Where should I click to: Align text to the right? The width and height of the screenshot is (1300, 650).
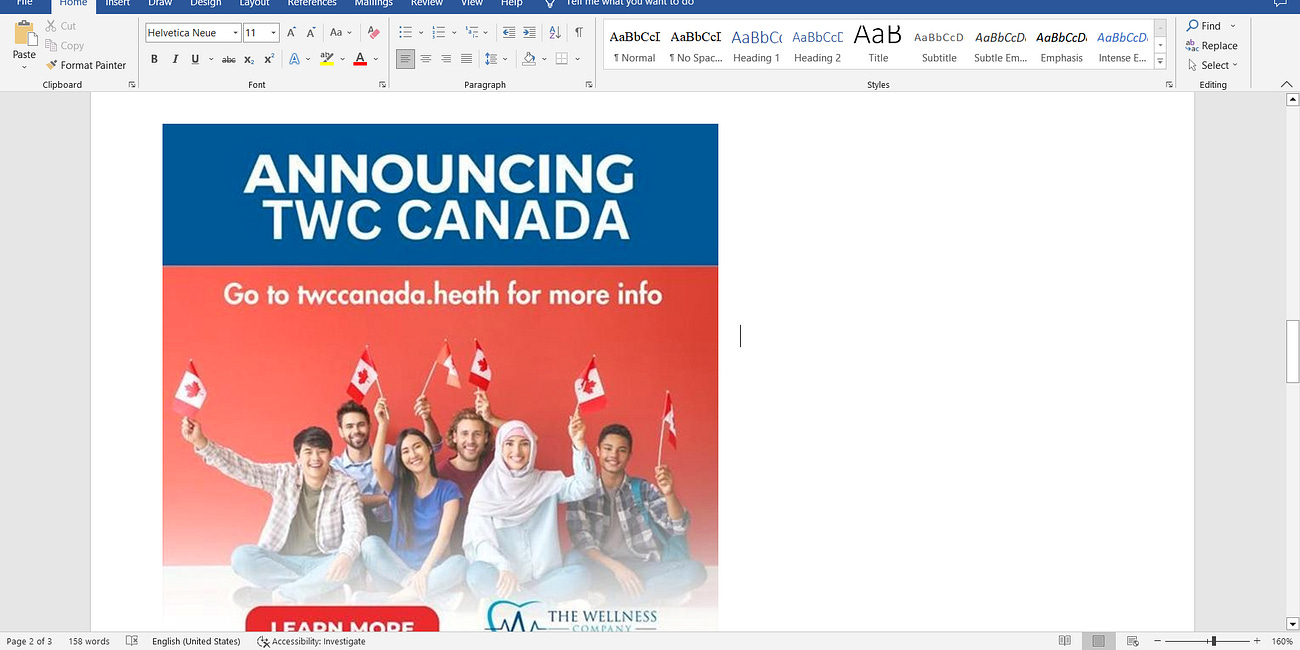pos(446,59)
